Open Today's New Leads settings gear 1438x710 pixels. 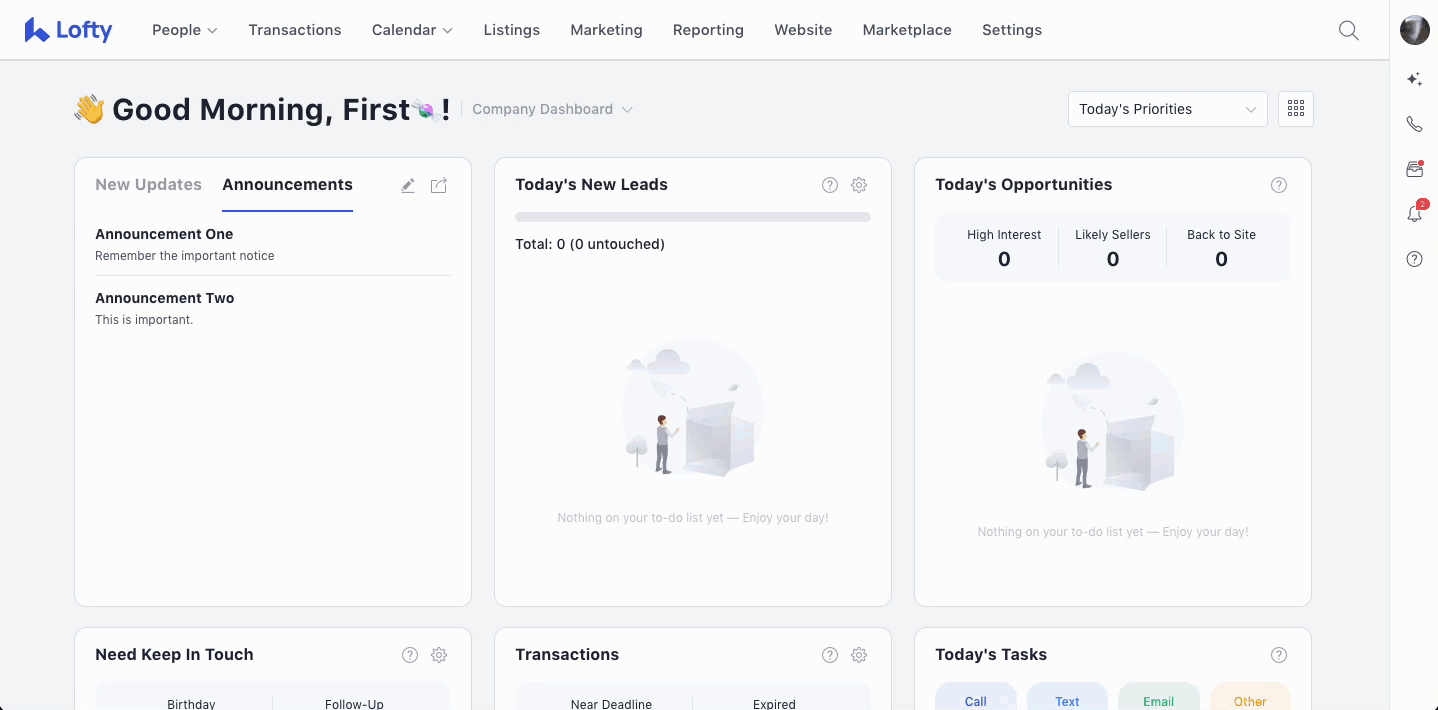coord(859,185)
